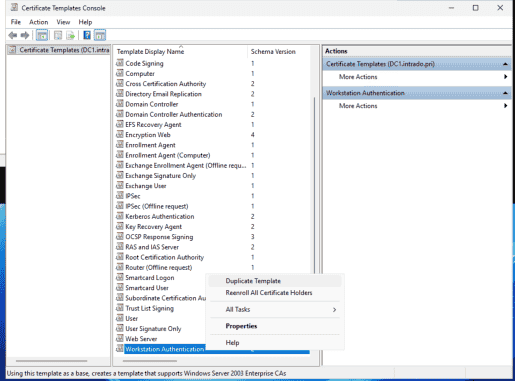Collapse the Workstation Authentication actions section
515x381 pixels.
(x=505, y=93)
